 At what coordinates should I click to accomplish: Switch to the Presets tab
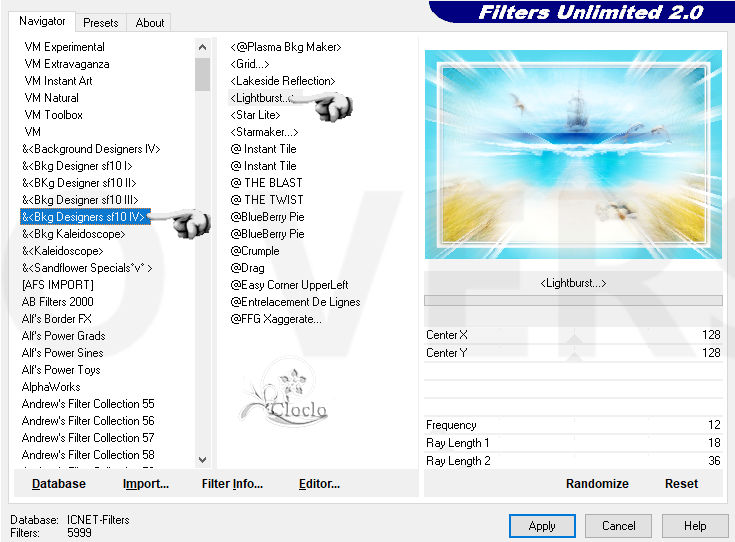(100, 23)
